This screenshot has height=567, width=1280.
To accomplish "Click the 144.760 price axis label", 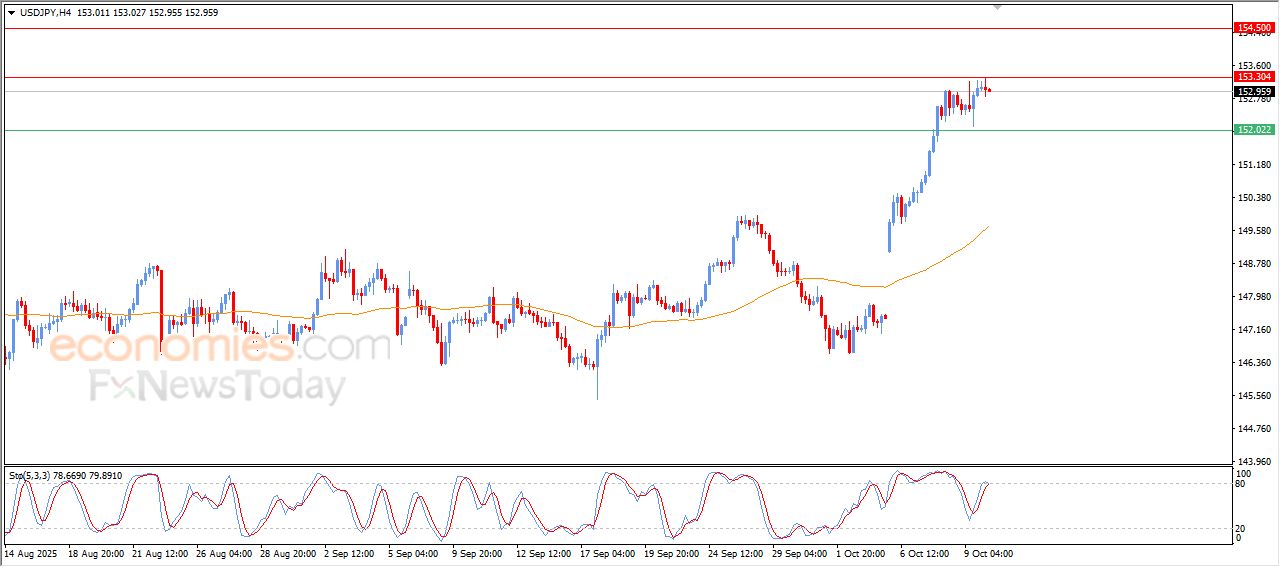I will [x=1254, y=429].
